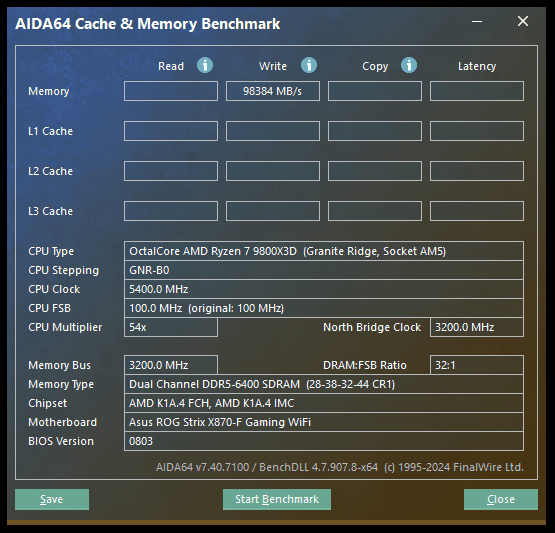Click the L1 Cache Read result box
The width and height of the screenshot is (555, 533).
click(171, 131)
